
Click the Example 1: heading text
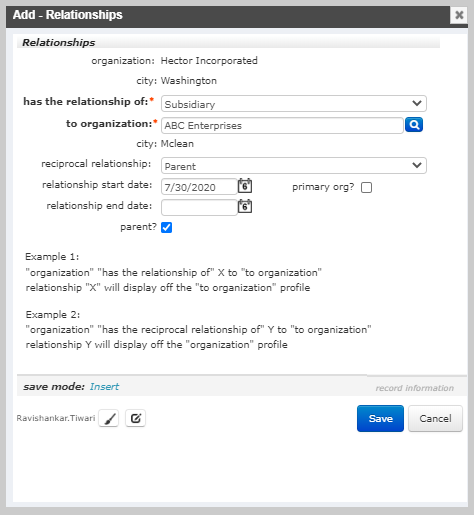tap(52, 257)
